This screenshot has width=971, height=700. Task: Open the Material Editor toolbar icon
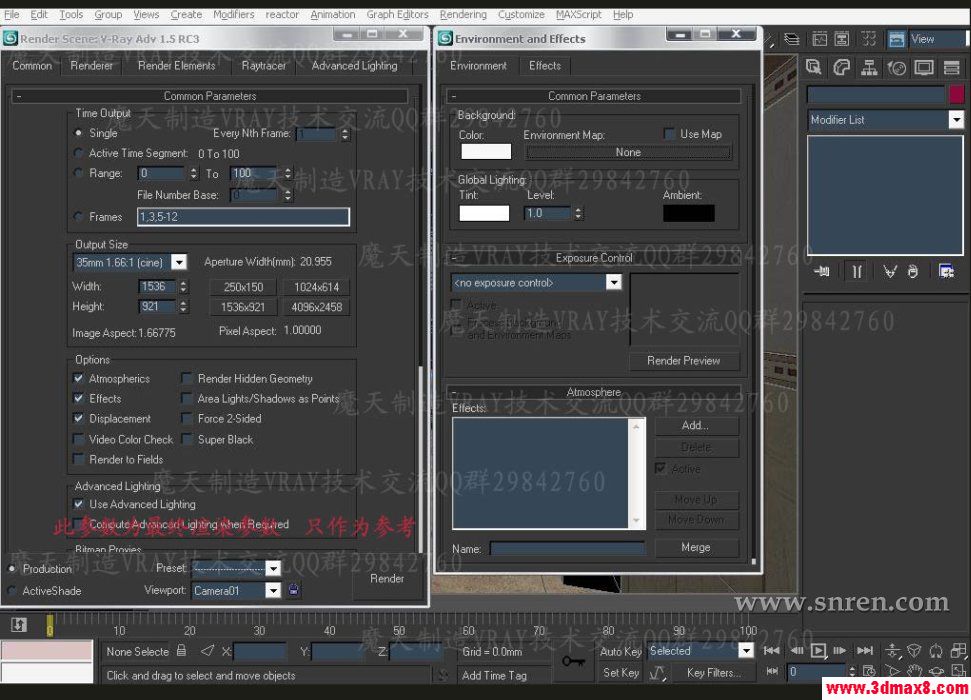(869, 39)
